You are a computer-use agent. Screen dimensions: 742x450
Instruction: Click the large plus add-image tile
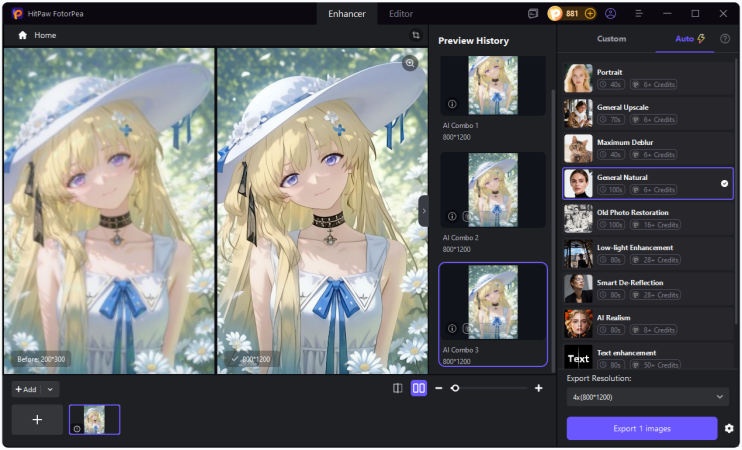tap(37, 420)
